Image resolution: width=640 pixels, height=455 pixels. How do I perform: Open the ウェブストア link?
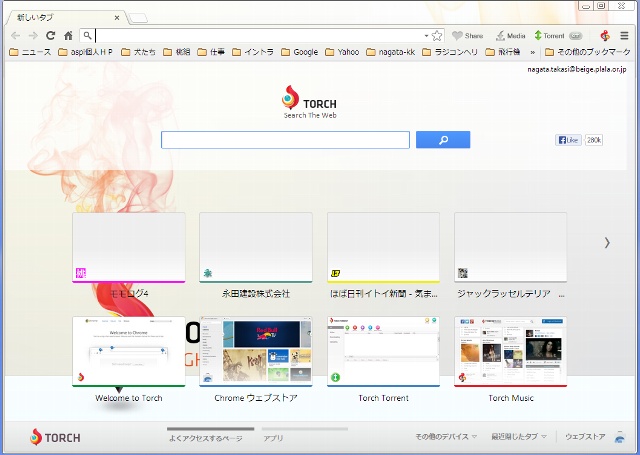[x=585, y=437]
